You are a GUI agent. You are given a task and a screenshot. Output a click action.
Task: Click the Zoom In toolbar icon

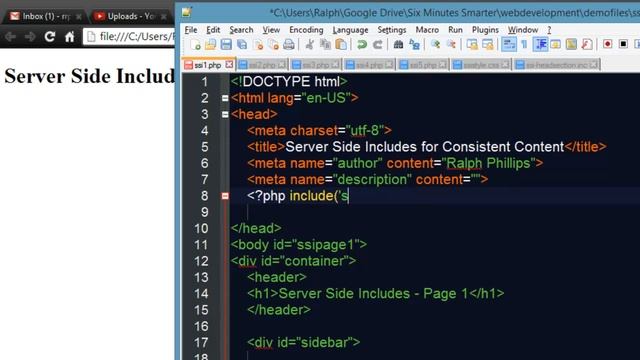[436, 44]
